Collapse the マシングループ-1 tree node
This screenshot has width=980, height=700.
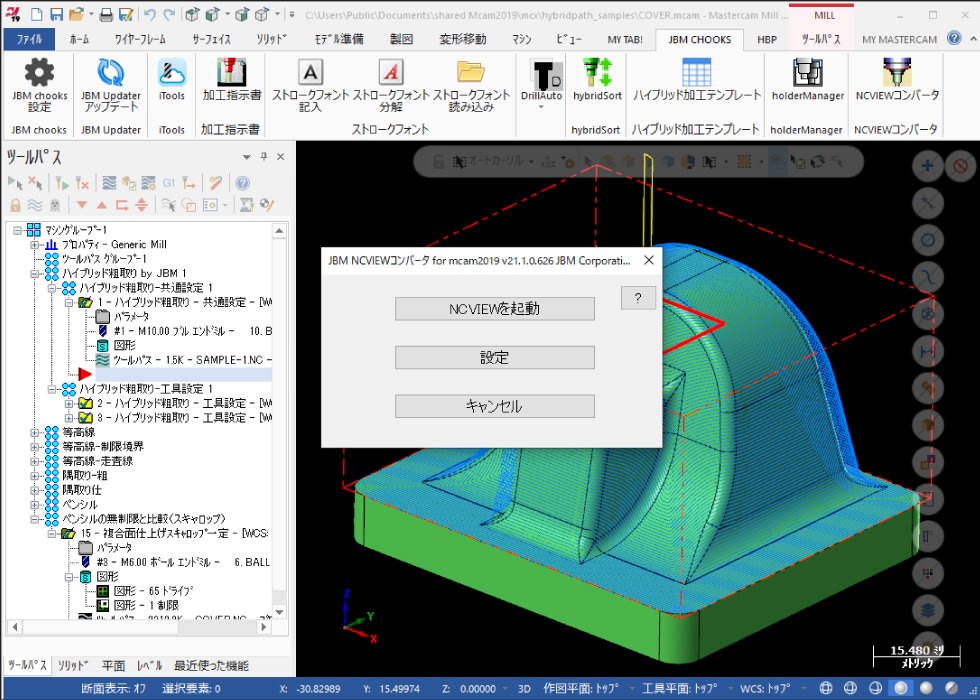coord(19,231)
